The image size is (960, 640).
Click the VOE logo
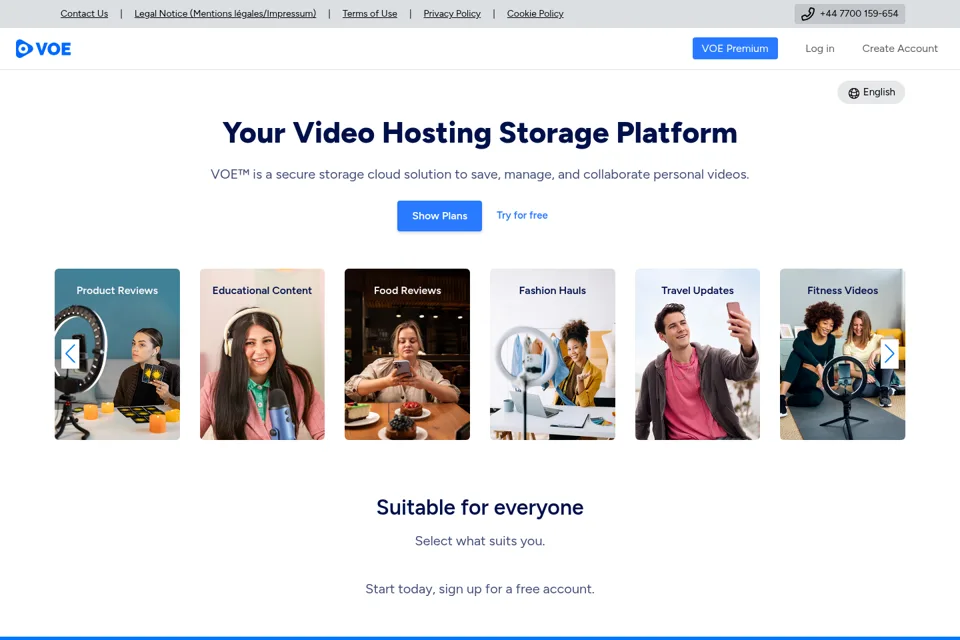point(43,49)
